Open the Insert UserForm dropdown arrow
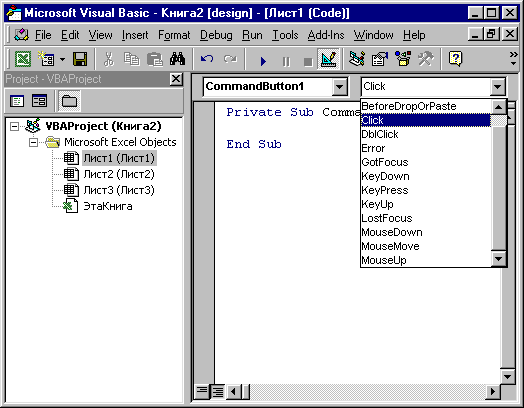This screenshot has width=524, height=408. [62, 60]
